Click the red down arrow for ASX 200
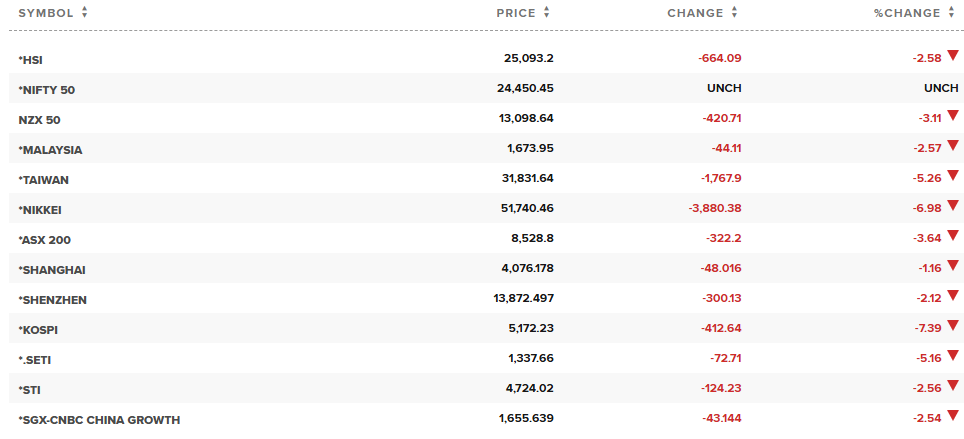 pos(953,237)
